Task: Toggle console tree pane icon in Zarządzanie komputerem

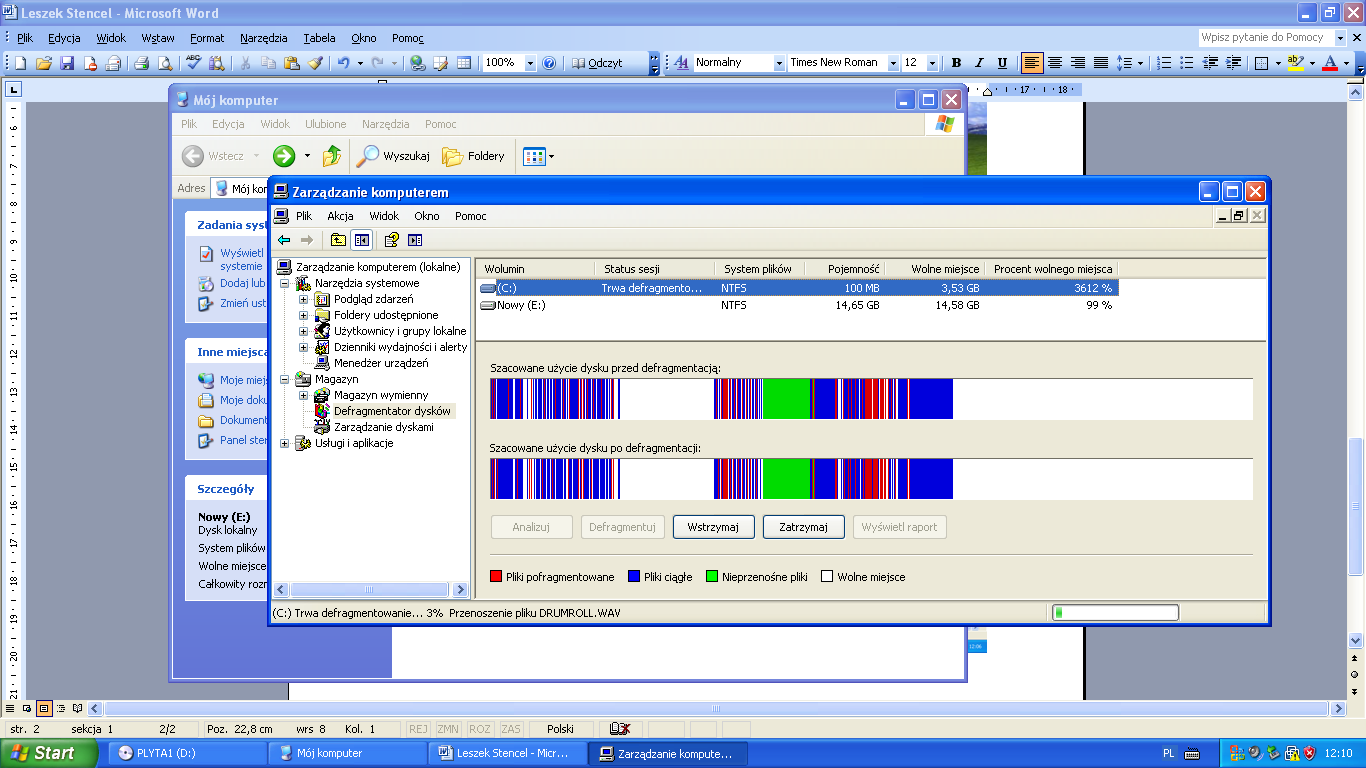Action: pyautogui.click(x=361, y=240)
